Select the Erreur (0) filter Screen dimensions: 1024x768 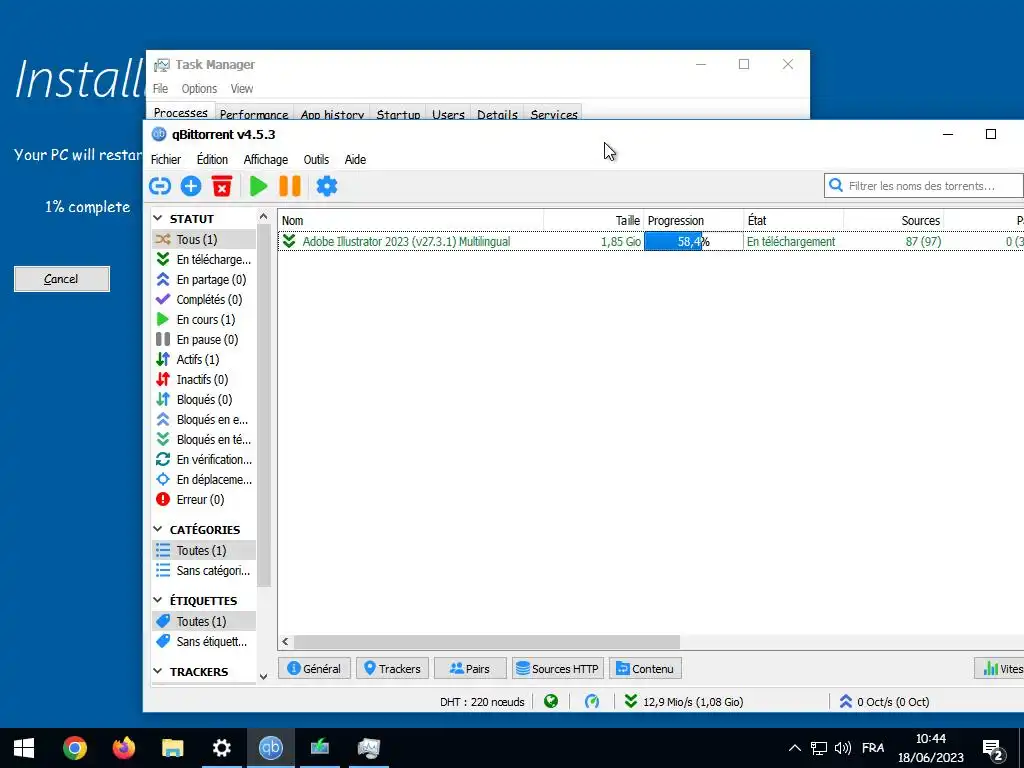click(204, 500)
